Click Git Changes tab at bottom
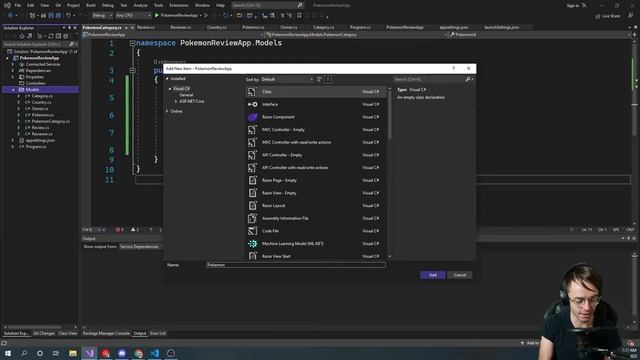The height and width of the screenshot is (360, 640). (44, 333)
